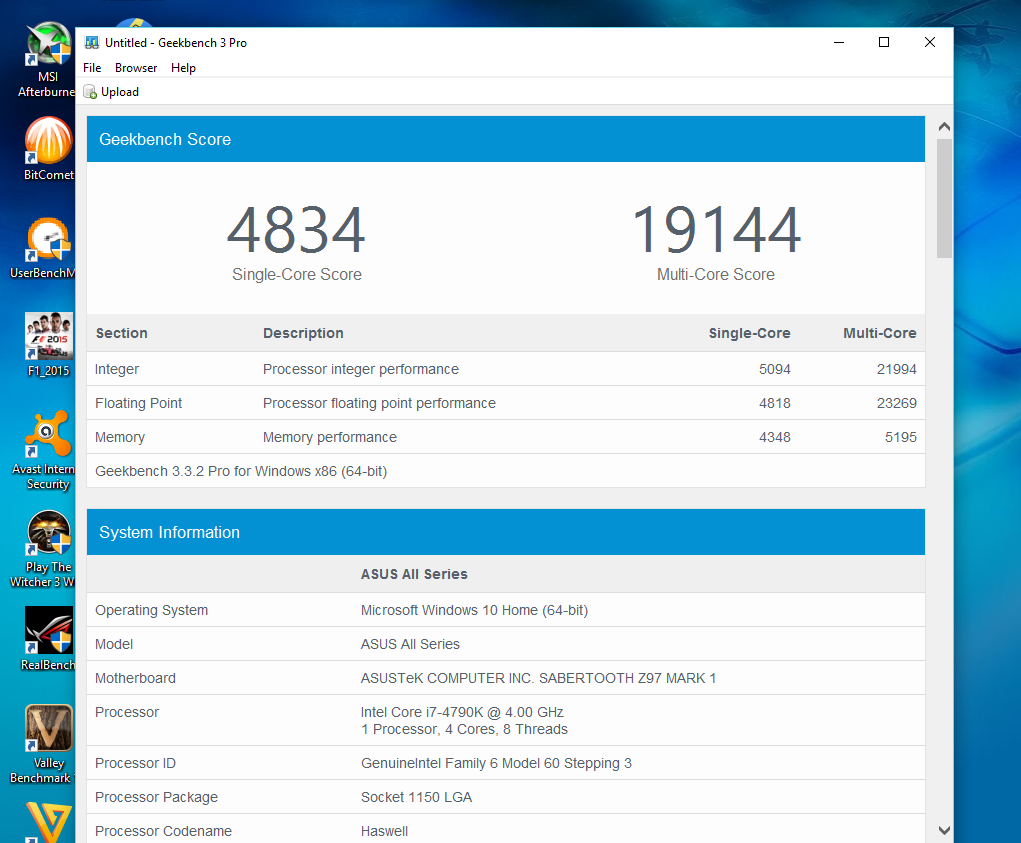Open the Help menu
This screenshot has width=1021, height=843.
(x=183, y=68)
